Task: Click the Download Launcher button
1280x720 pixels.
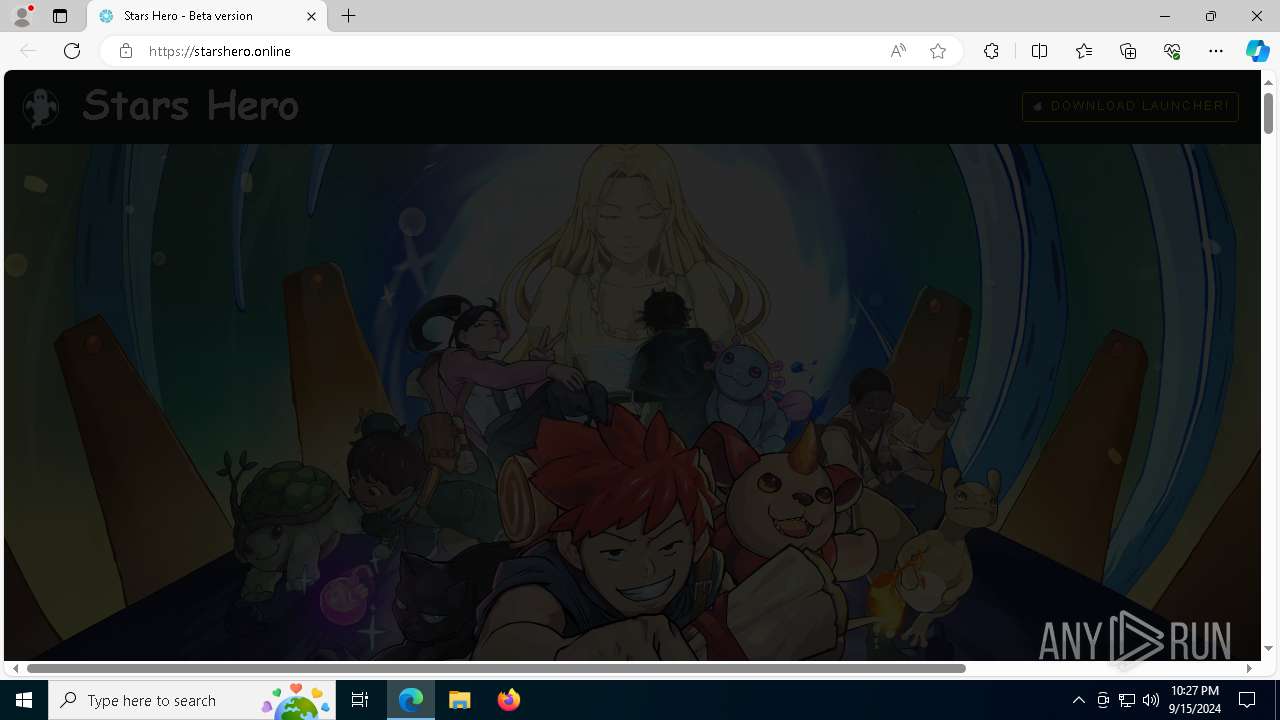Action: [1130, 106]
